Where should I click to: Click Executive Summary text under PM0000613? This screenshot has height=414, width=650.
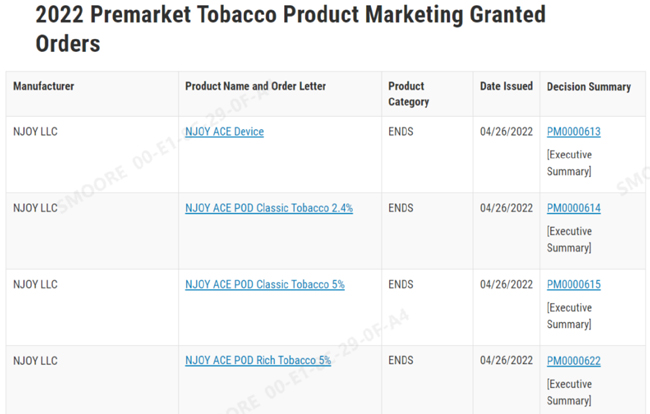coord(569,163)
